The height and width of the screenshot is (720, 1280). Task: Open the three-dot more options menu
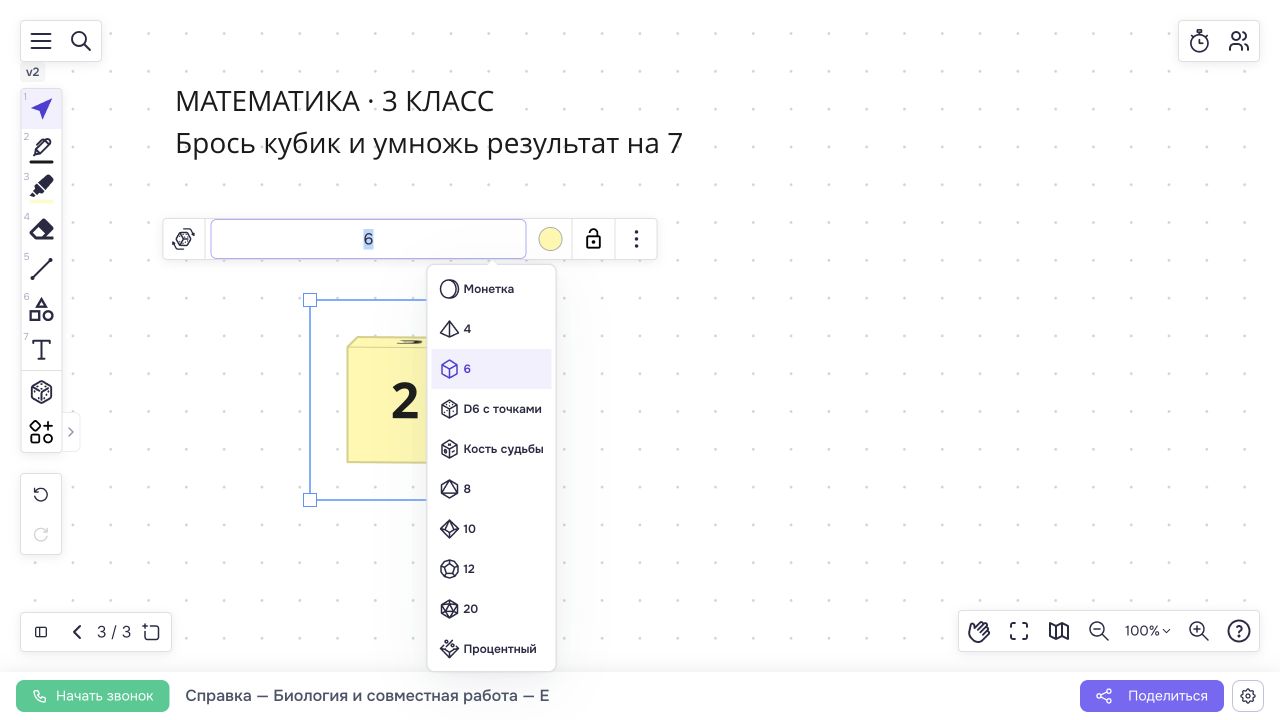pos(637,239)
